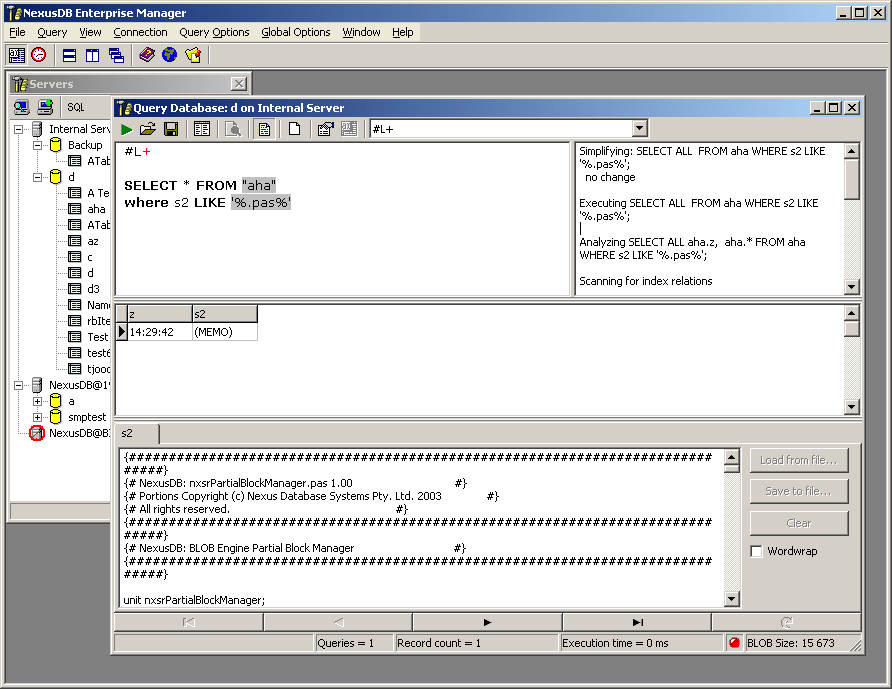Click the table icon of the aha table

[75, 209]
